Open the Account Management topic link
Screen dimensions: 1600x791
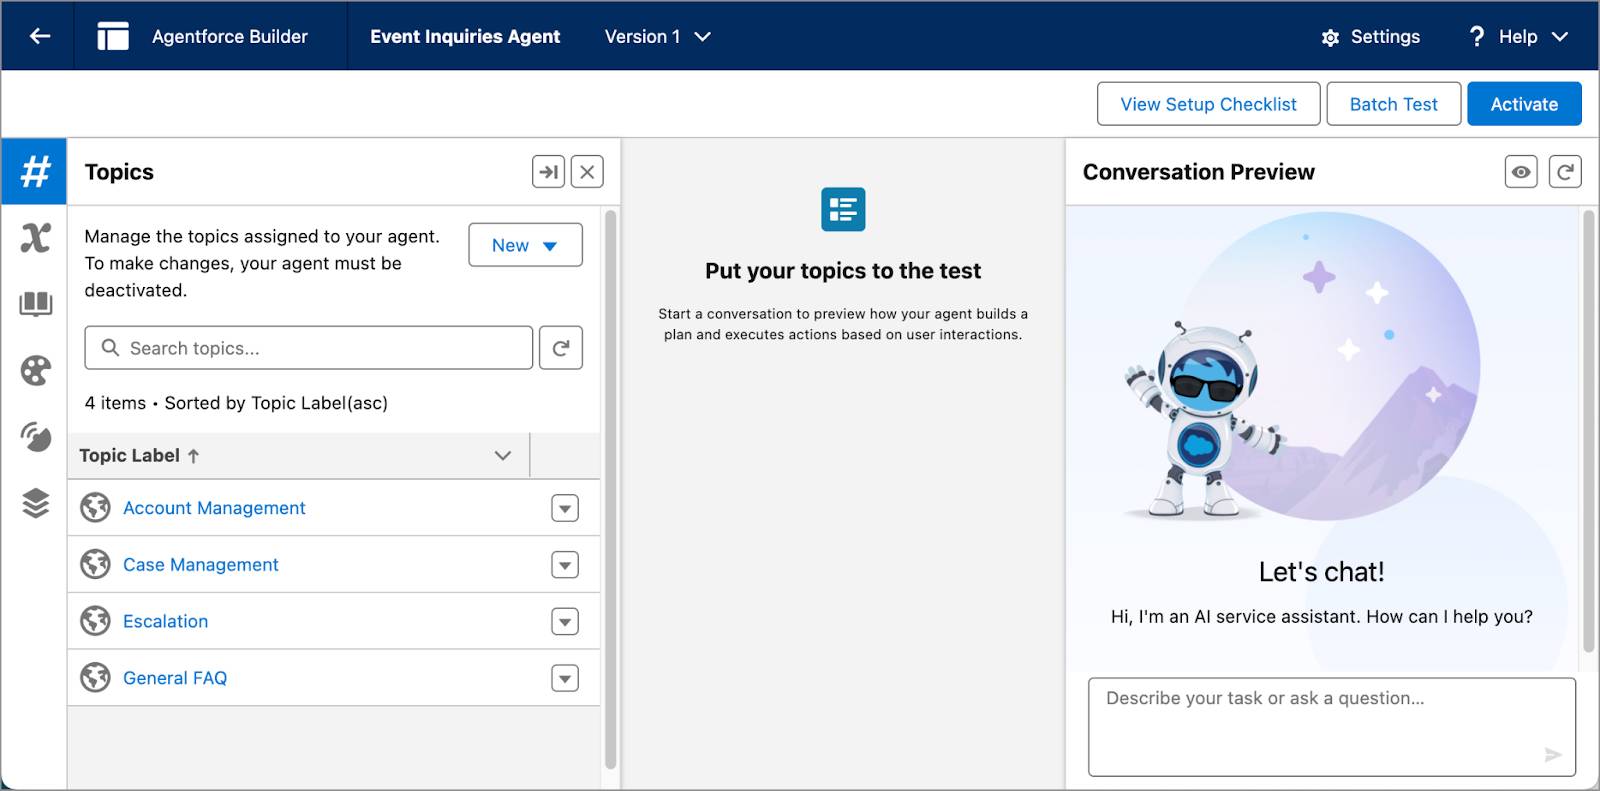(x=214, y=508)
